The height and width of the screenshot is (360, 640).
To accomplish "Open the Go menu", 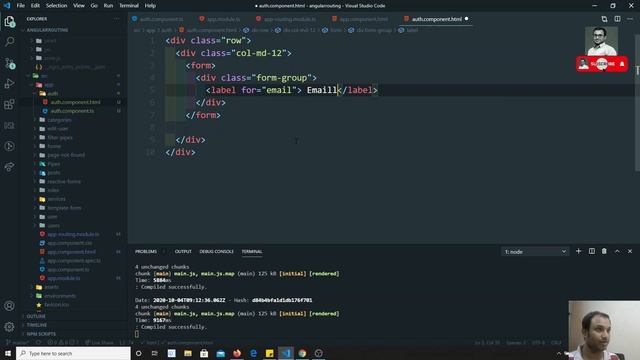I will click(x=94, y=6).
